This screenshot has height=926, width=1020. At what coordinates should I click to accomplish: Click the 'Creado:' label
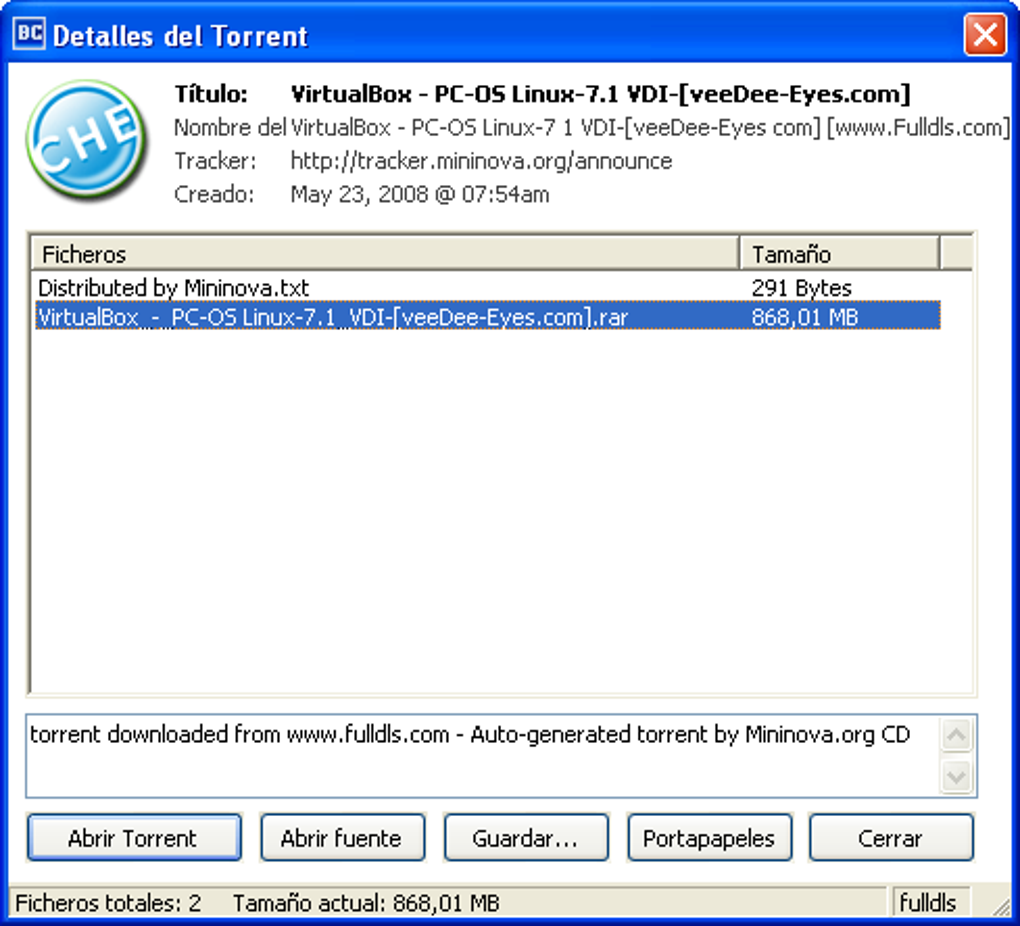coord(214,194)
